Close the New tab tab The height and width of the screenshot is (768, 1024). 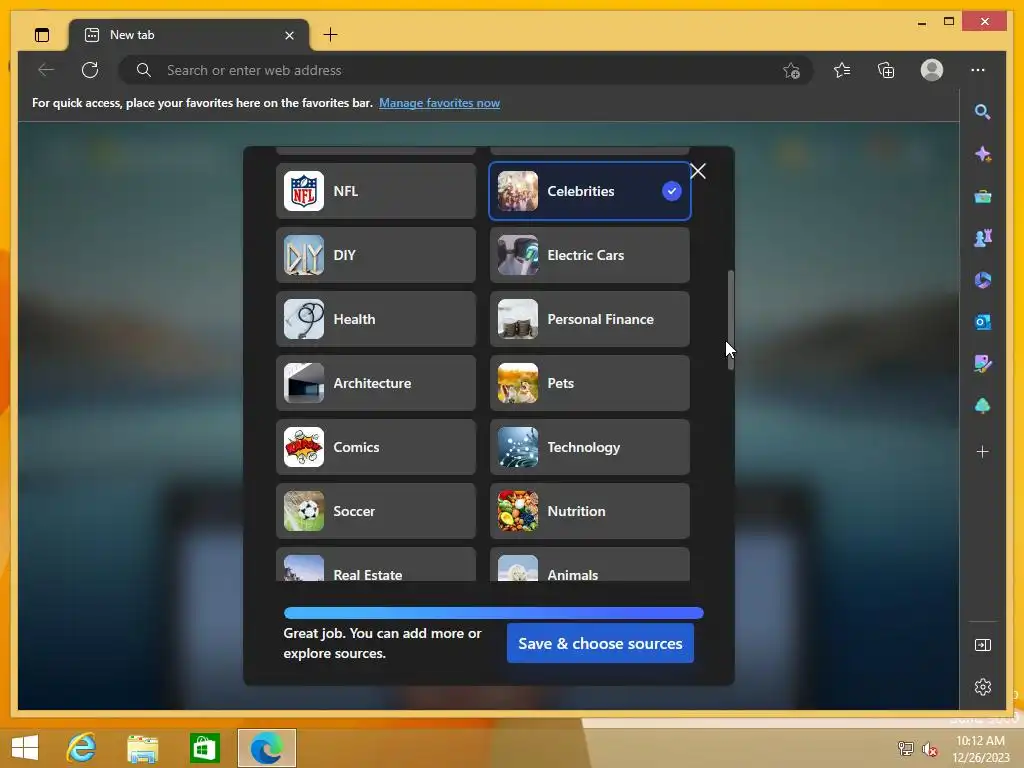pos(289,35)
